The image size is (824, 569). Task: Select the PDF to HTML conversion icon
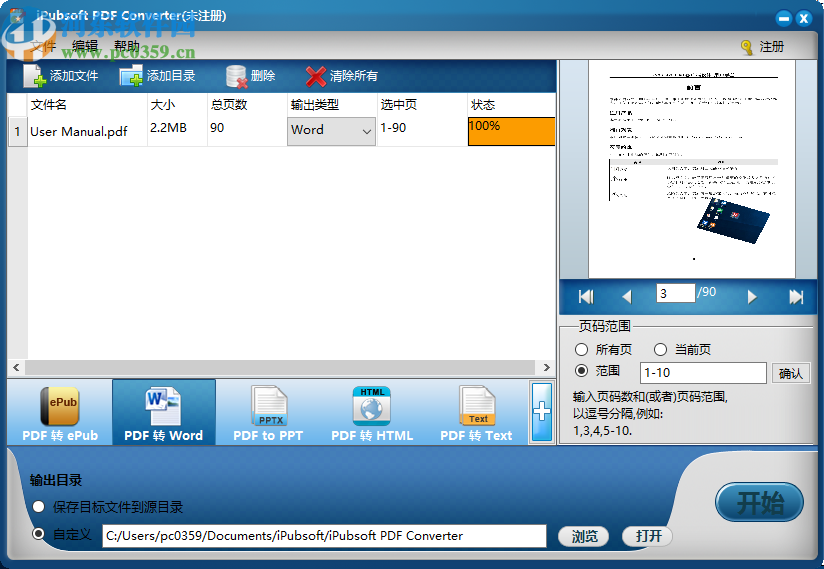(372, 406)
